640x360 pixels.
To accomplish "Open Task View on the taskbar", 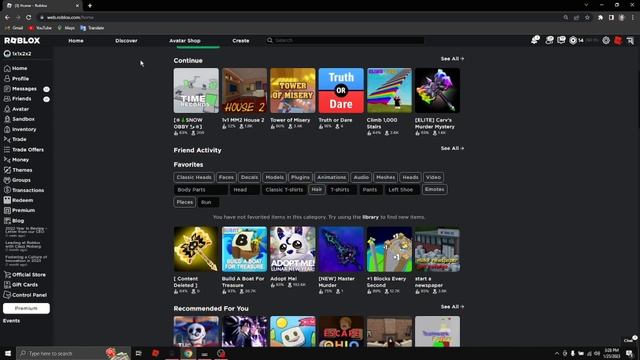I will coord(139,353).
